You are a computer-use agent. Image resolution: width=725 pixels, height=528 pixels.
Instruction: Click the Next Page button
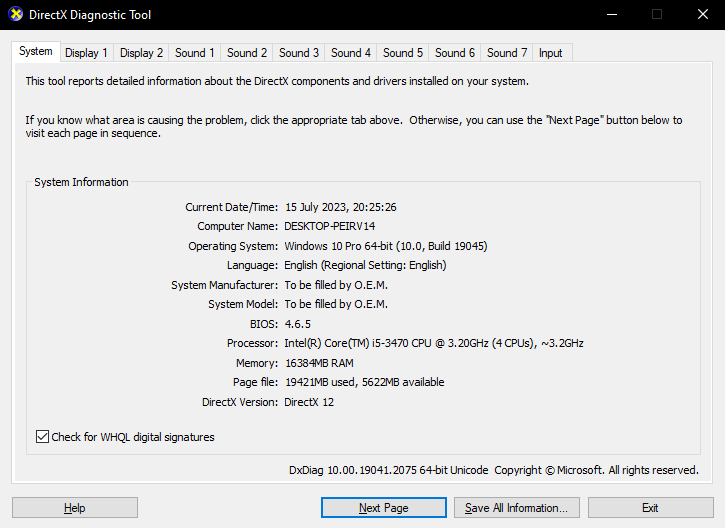coord(384,508)
